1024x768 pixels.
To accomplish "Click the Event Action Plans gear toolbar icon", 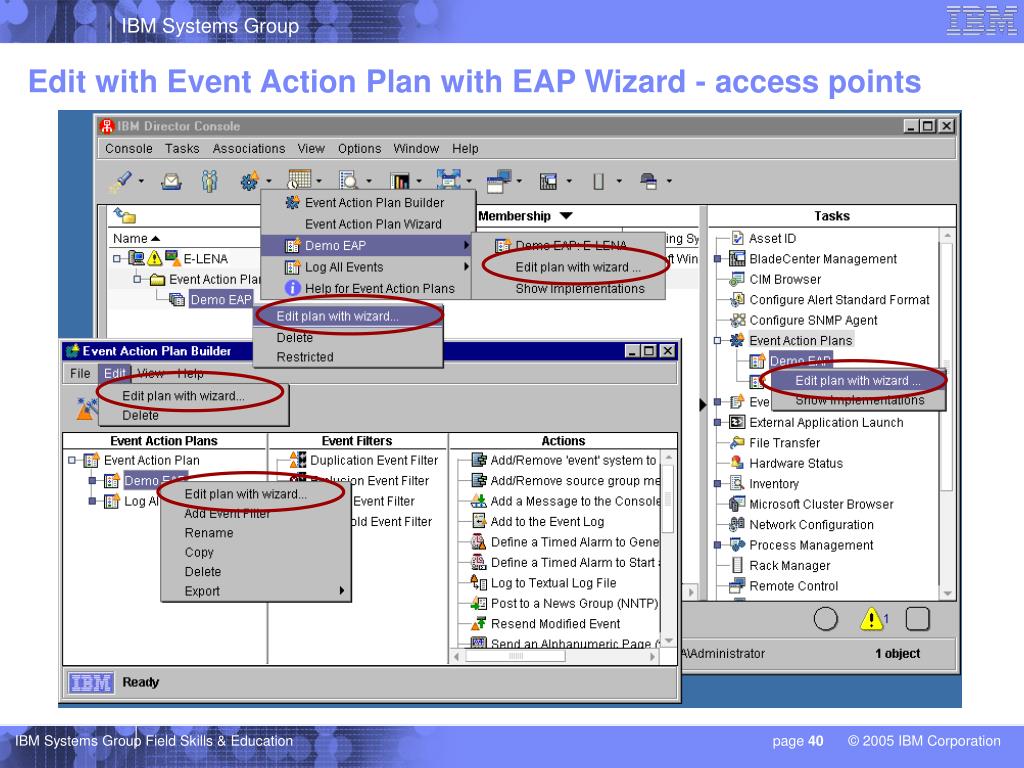I will tap(249, 181).
